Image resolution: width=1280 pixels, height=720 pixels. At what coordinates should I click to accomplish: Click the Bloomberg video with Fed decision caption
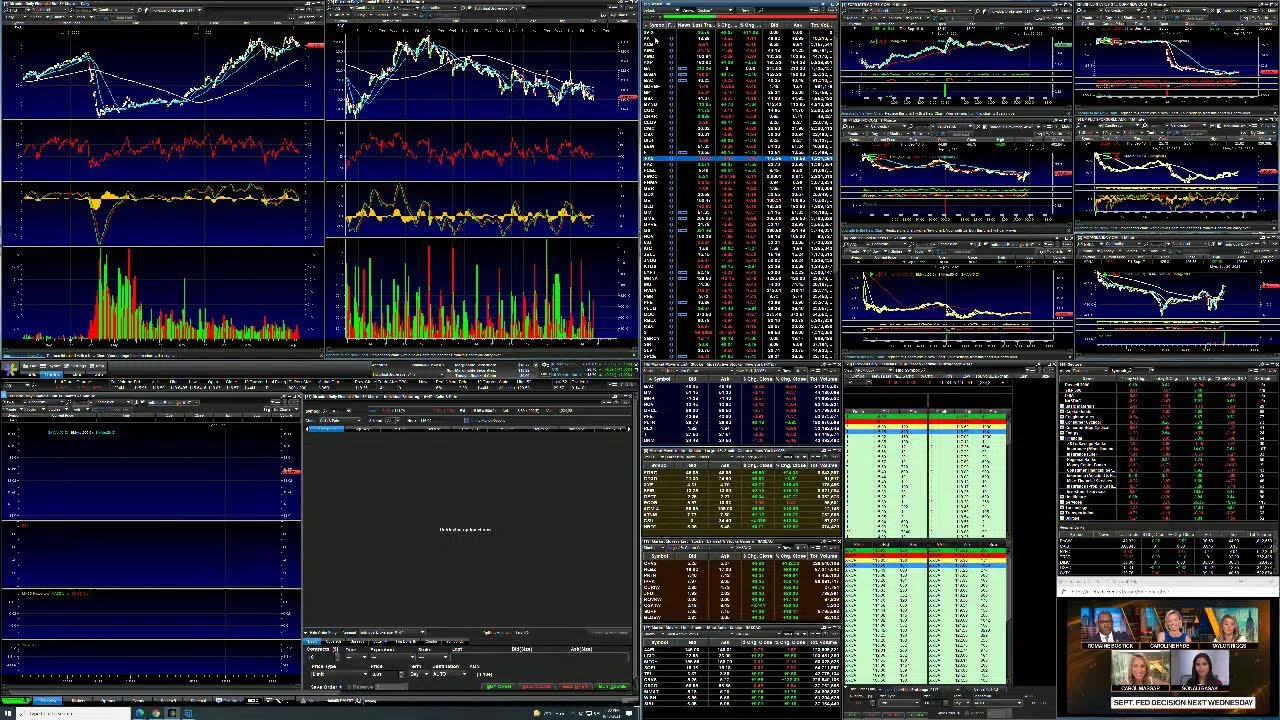coord(1169,655)
